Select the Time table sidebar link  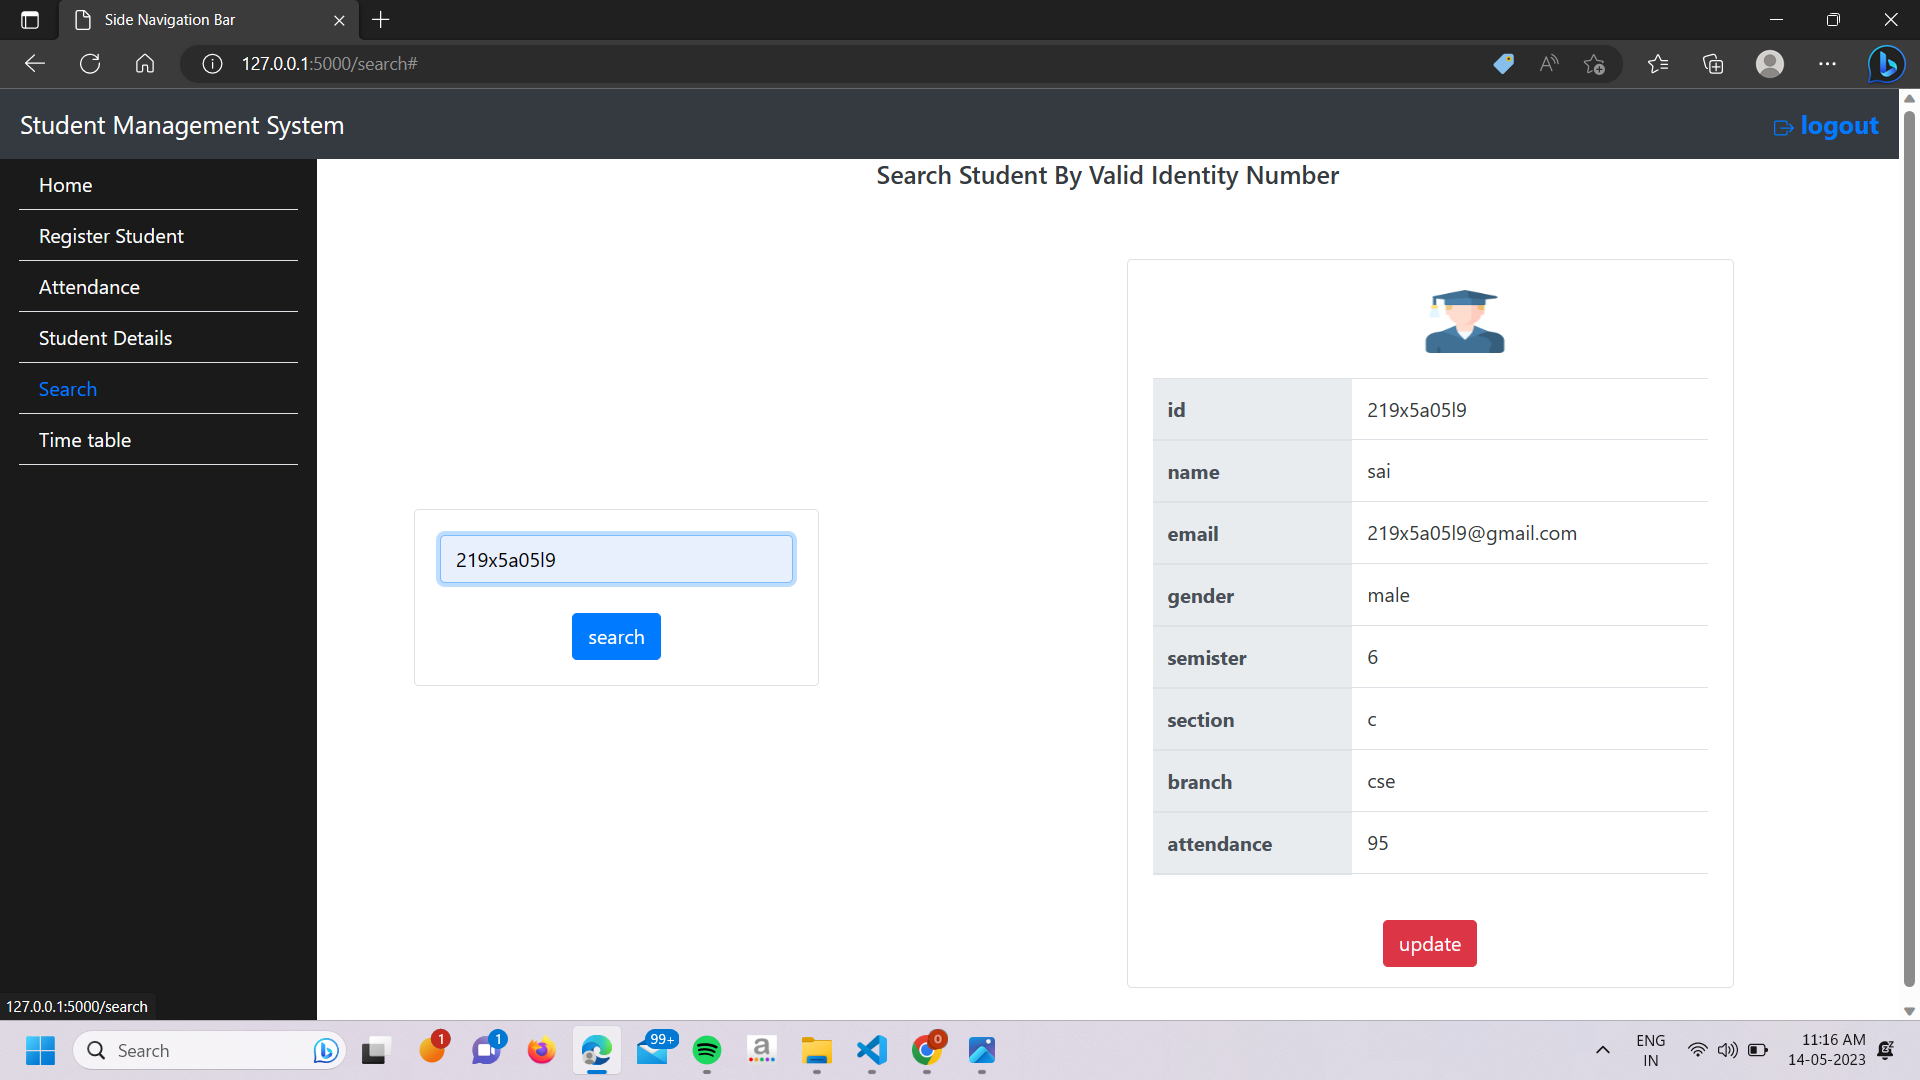point(85,440)
